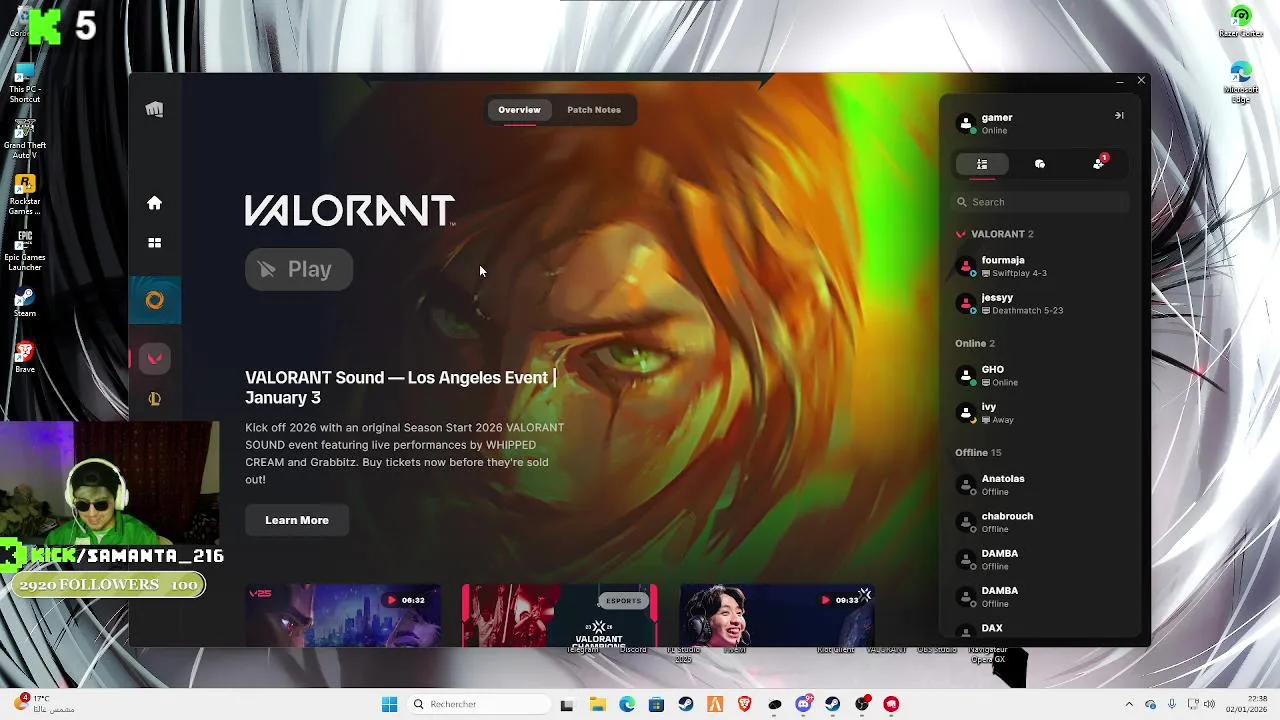Select friend jessyy in Deathmatch
Image resolution: width=1280 pixels, height=720 pixels.
point(1040,303)
